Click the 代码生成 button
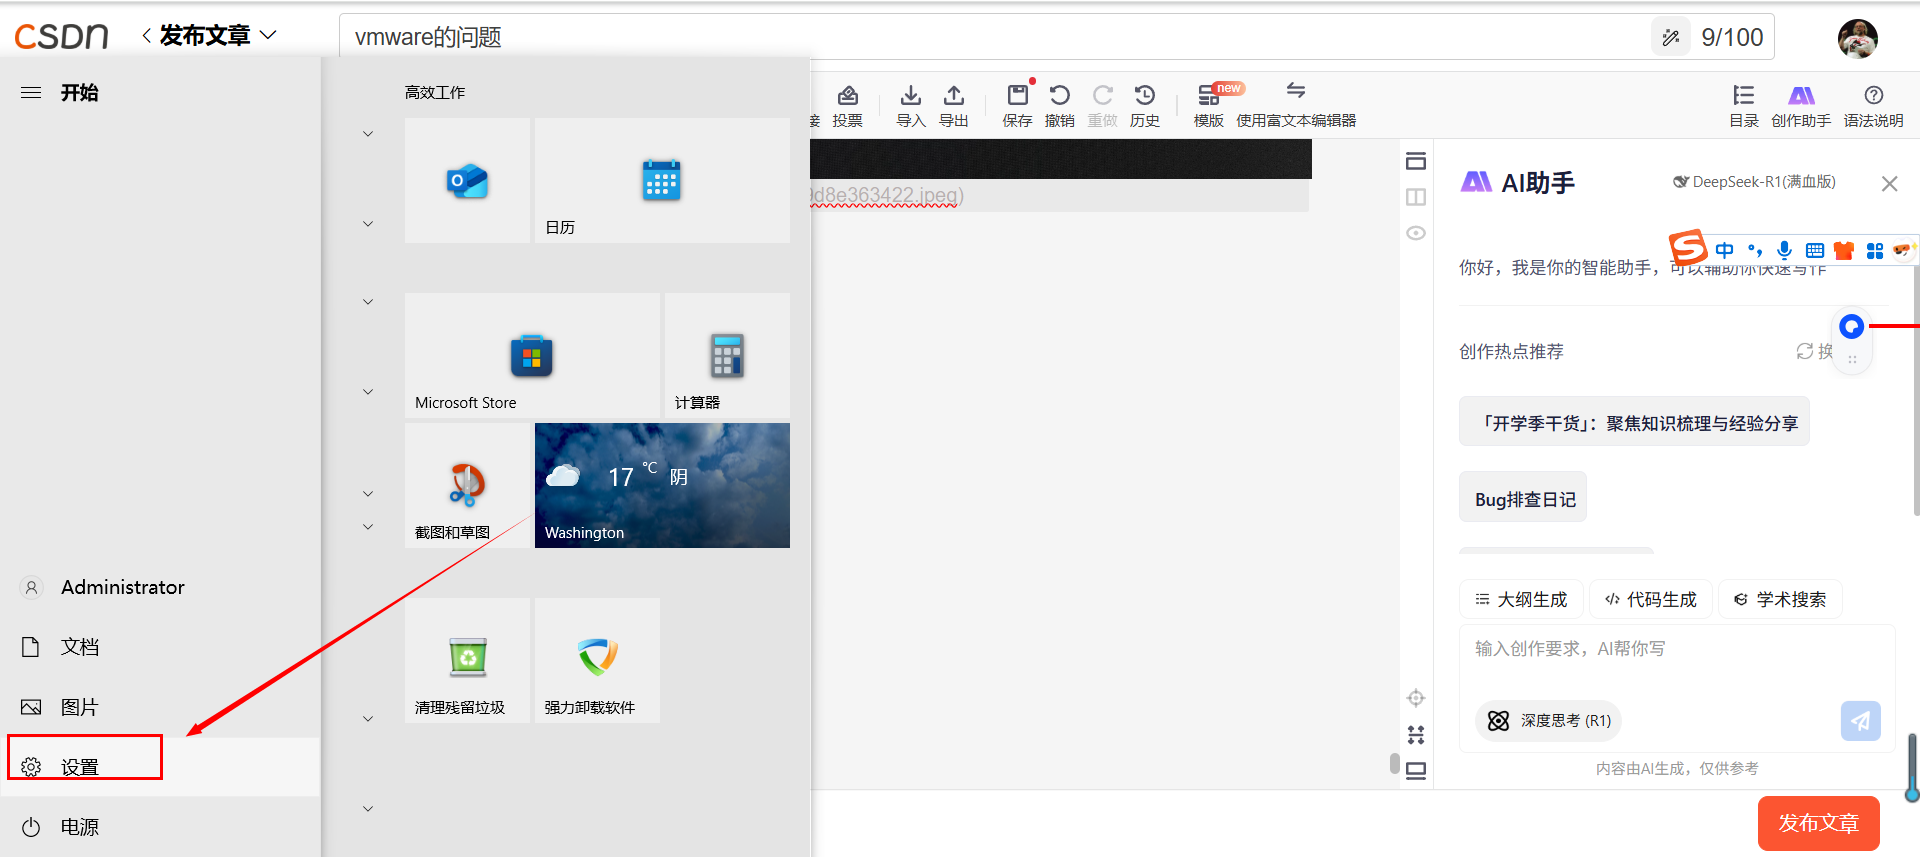The image size is (1920, 857). tap(1651, 599)
